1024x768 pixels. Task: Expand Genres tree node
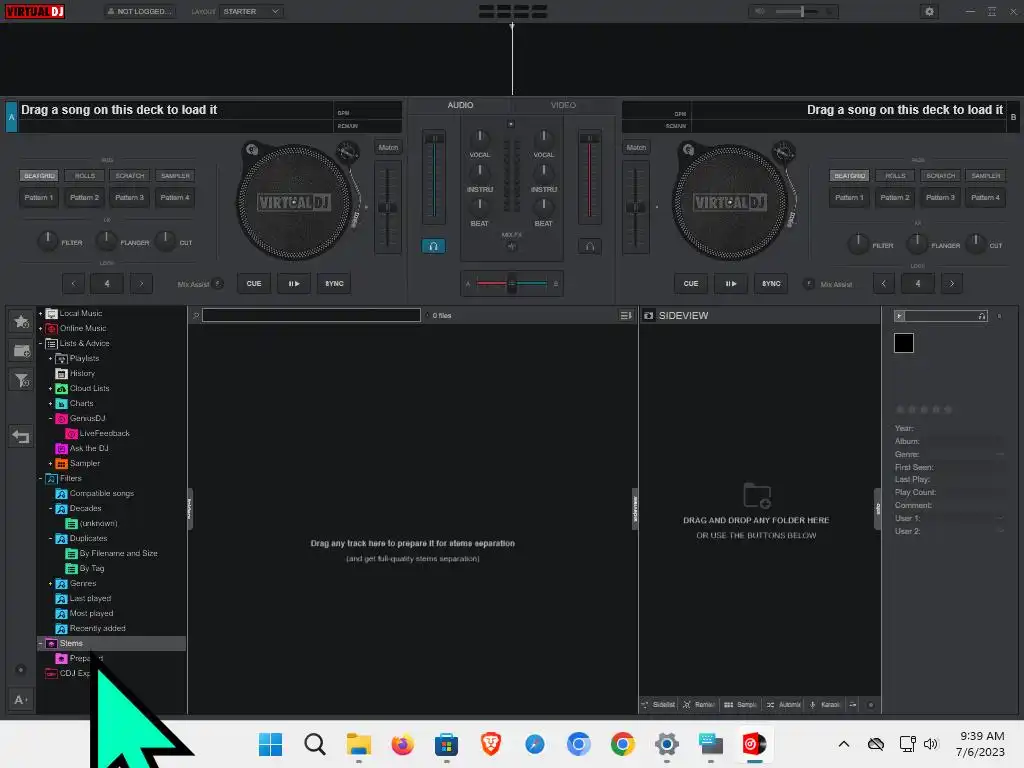click(50, 584)
